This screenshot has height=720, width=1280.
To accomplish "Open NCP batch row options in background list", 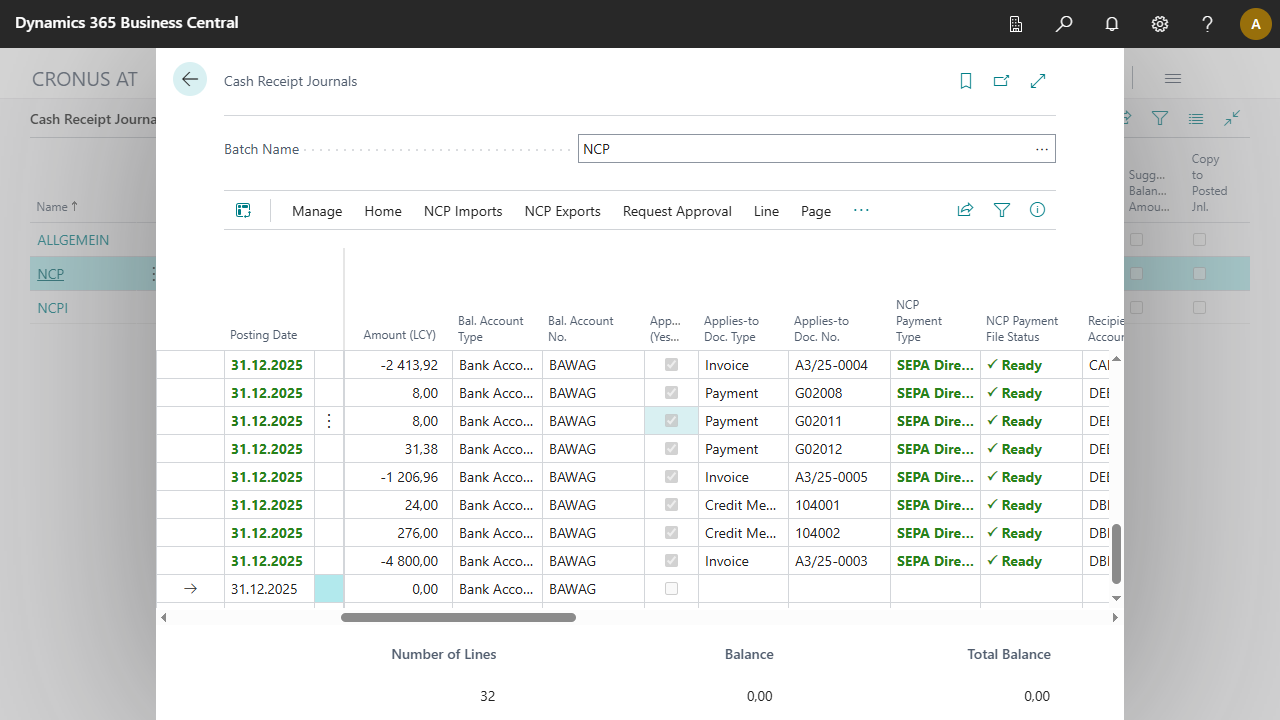I will pyautogui.click(x=153, y=274).
